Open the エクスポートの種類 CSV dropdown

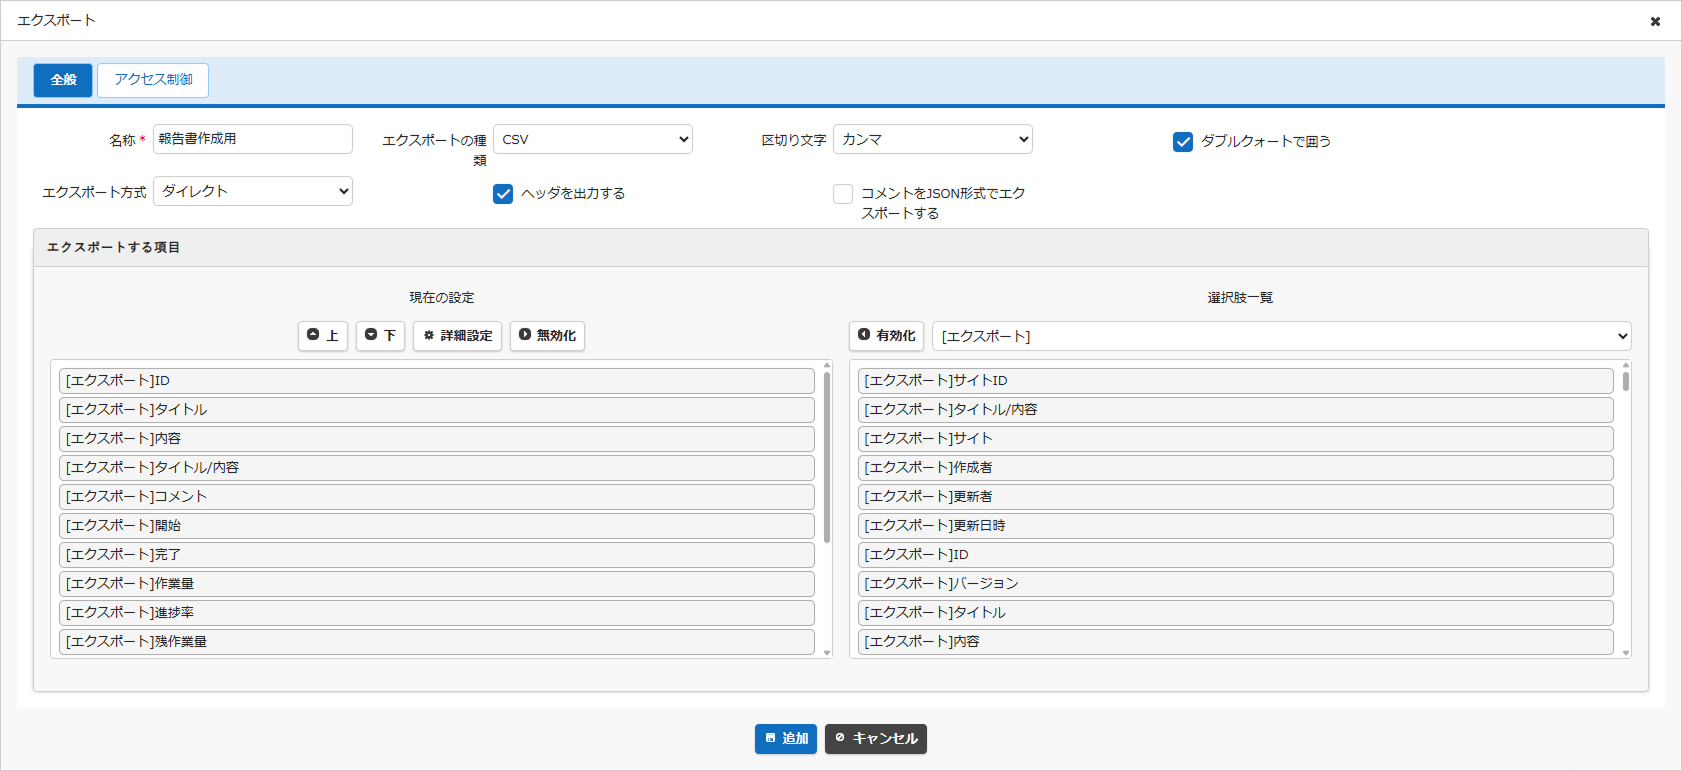[593, 139]
